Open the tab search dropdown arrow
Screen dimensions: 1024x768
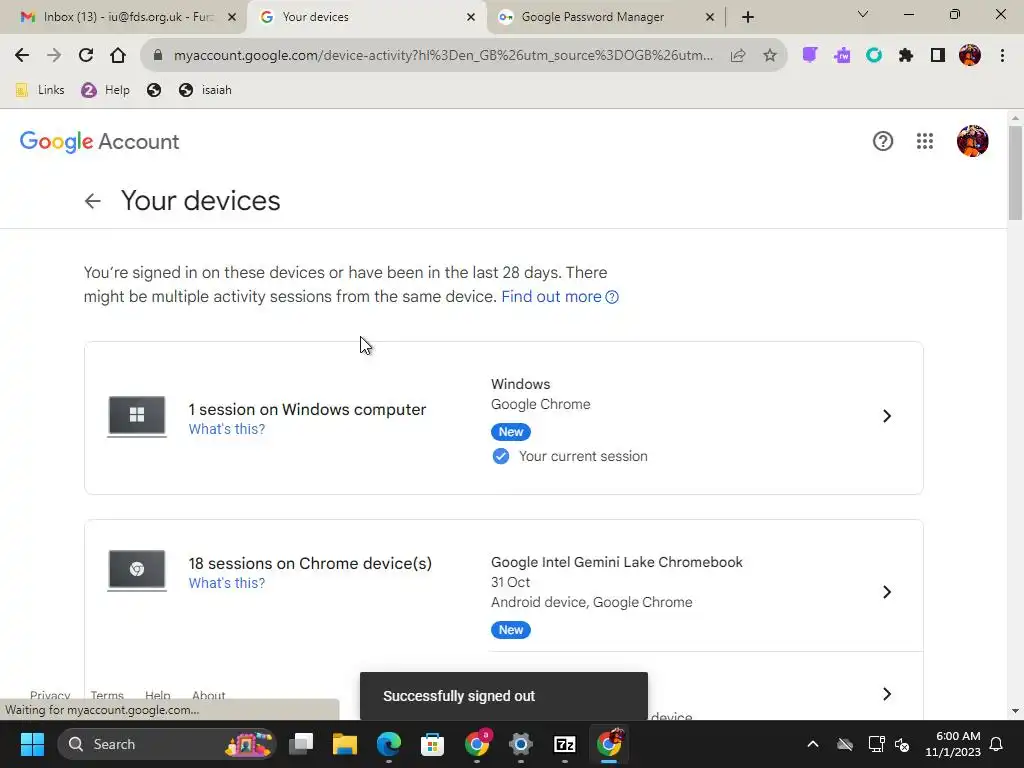click(x=863, y=14)
